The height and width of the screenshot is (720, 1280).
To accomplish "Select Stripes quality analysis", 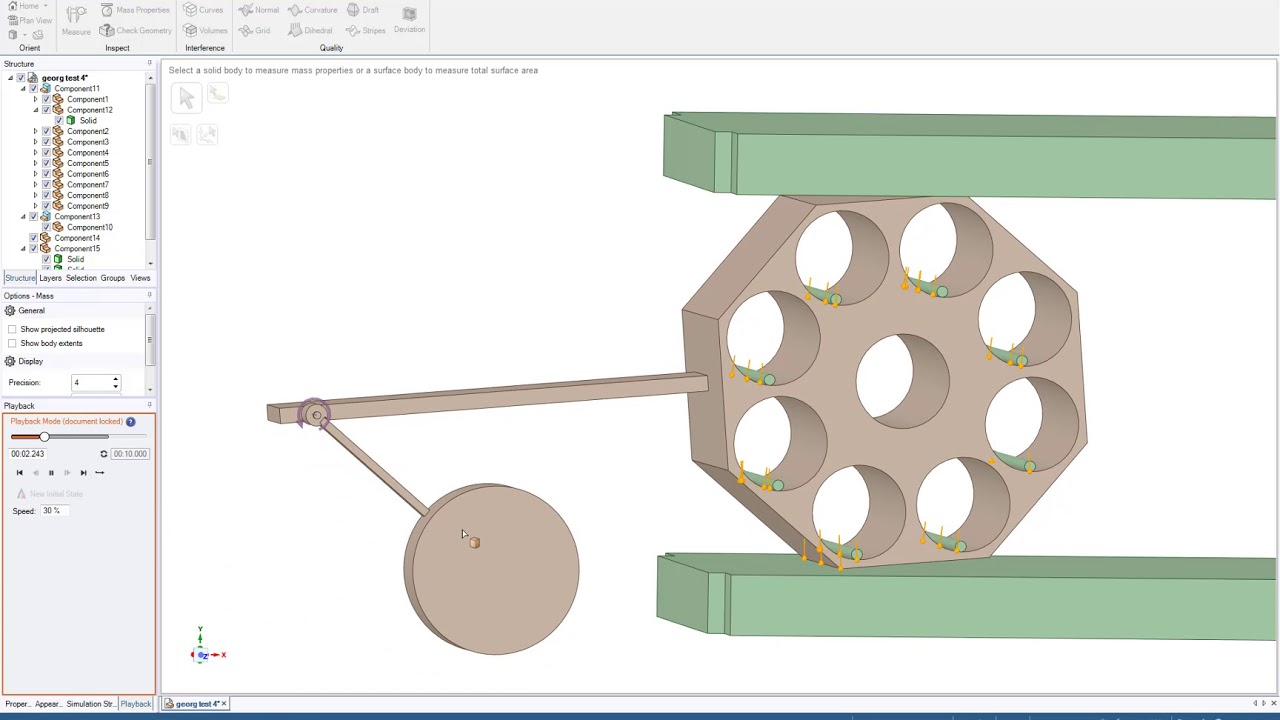I will coord(366,30).
